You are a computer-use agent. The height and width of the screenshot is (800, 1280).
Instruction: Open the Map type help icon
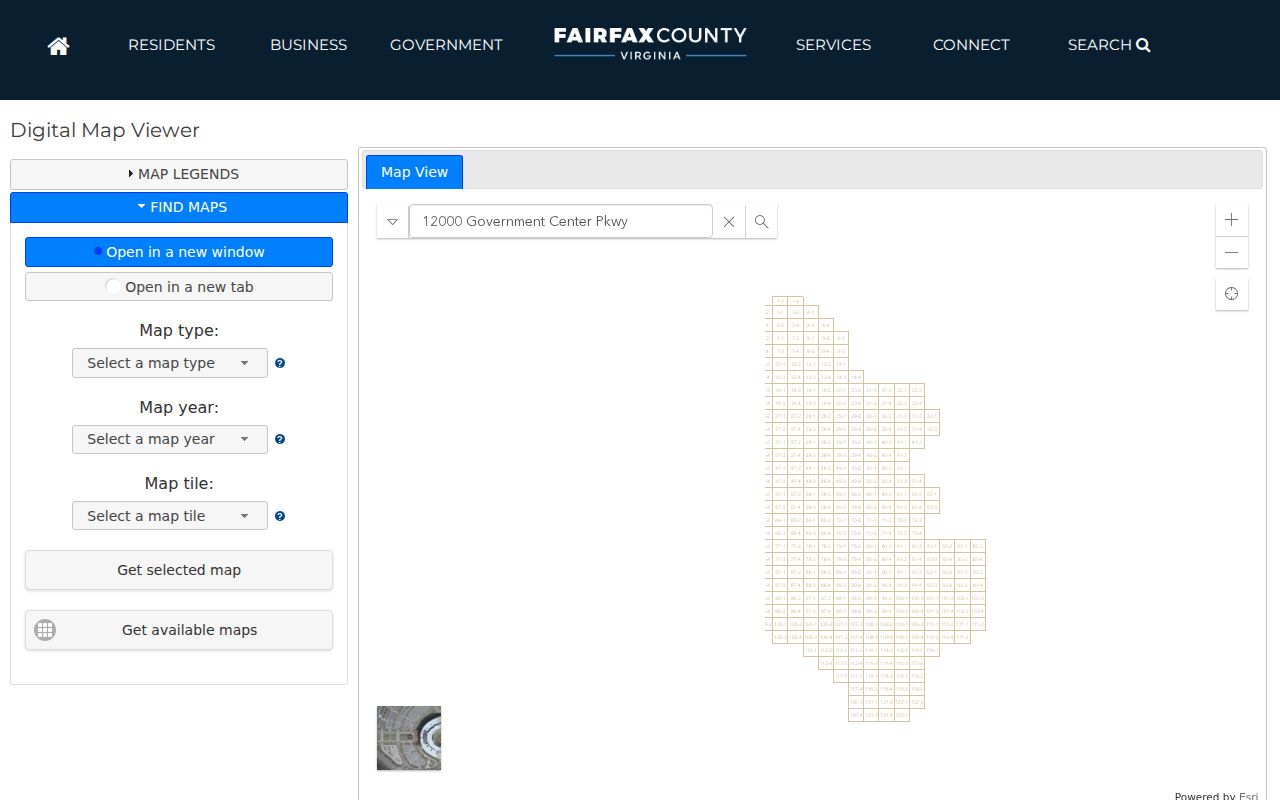point(280,363)
